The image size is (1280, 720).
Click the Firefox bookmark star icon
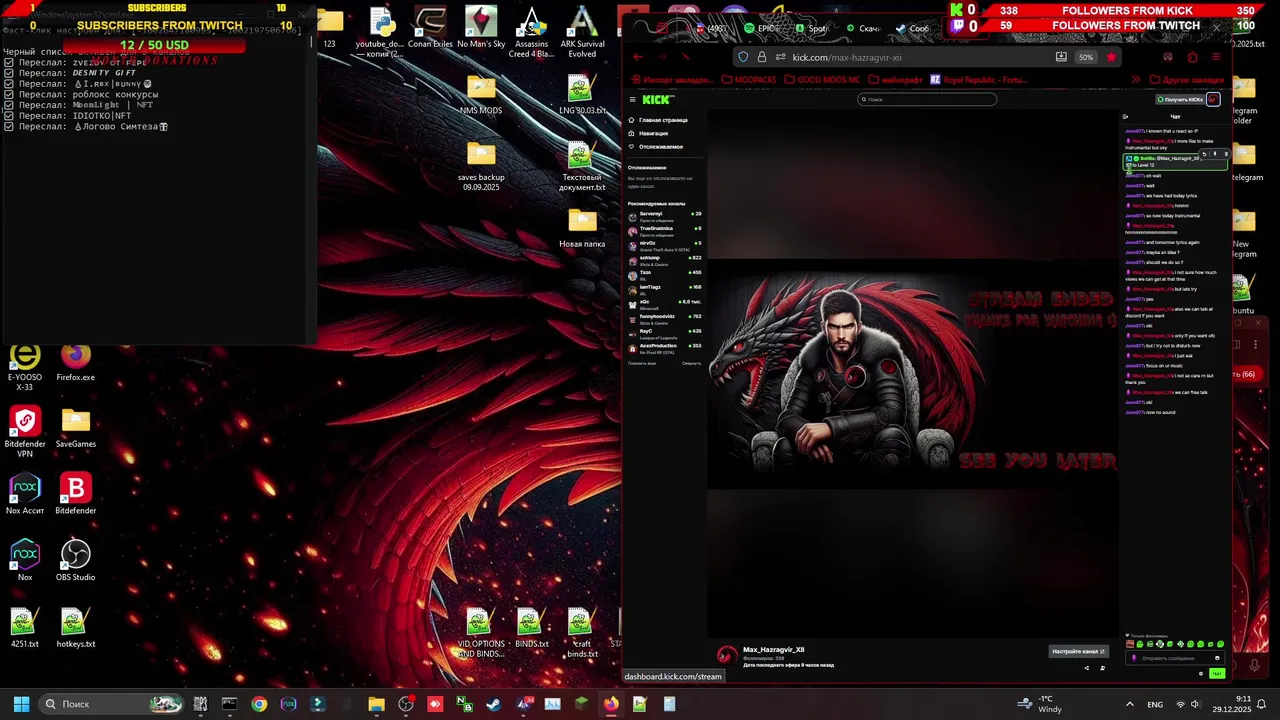[1110, 57]
